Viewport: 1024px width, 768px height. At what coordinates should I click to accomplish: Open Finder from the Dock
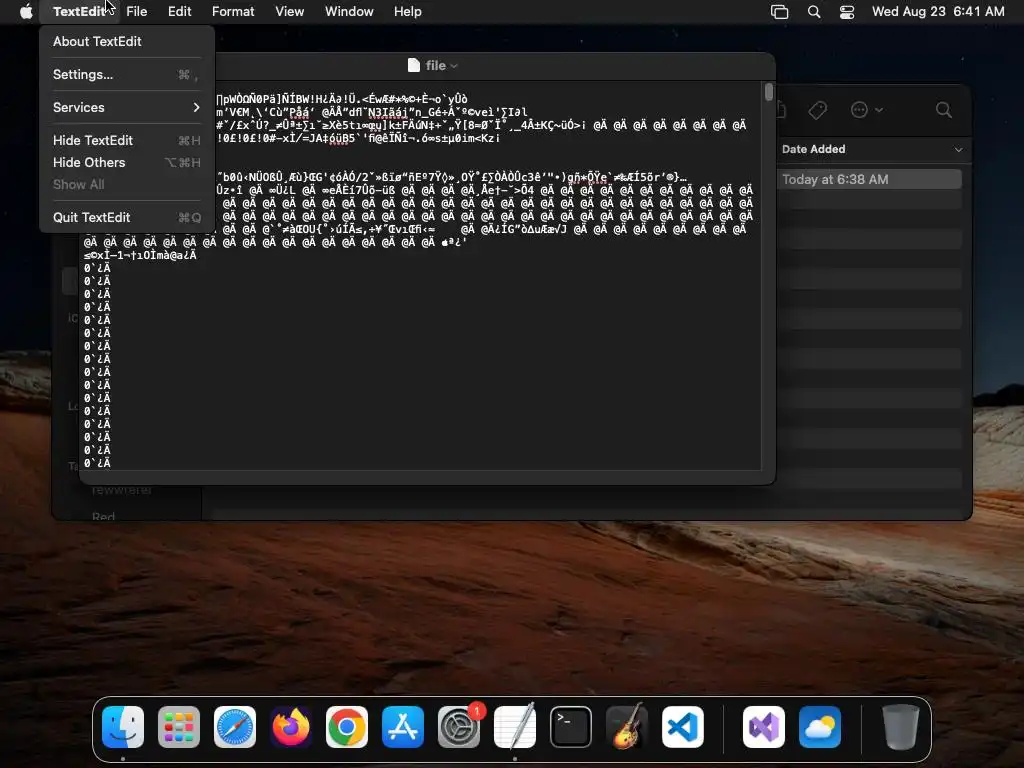[x=123, y=727]
